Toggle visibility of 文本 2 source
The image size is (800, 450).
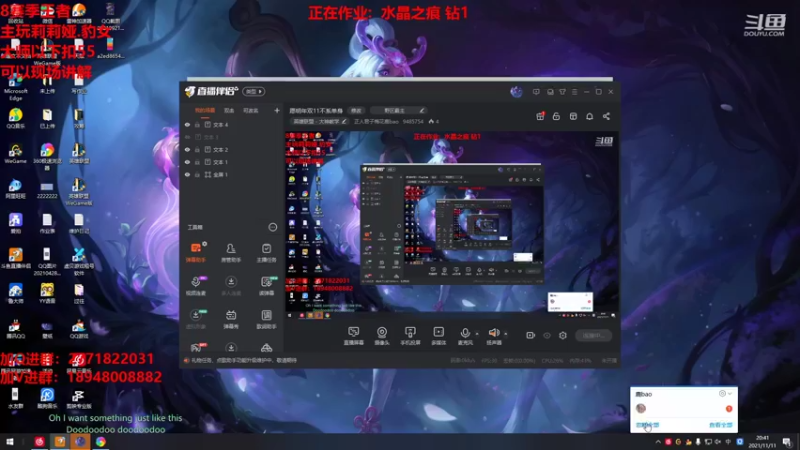187,149
